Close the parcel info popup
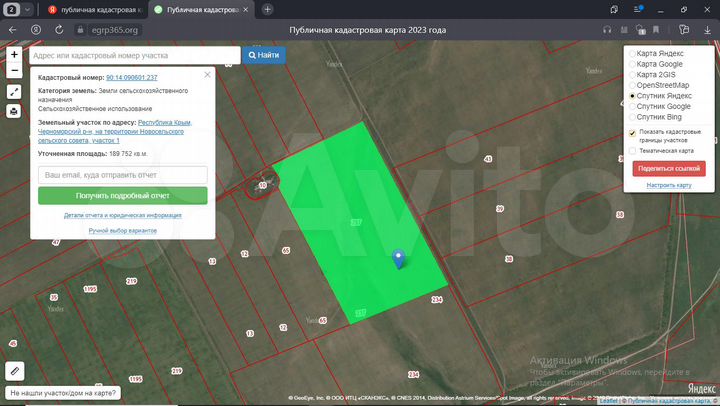The width and height of the screenshot is (720, 406). 207,73
